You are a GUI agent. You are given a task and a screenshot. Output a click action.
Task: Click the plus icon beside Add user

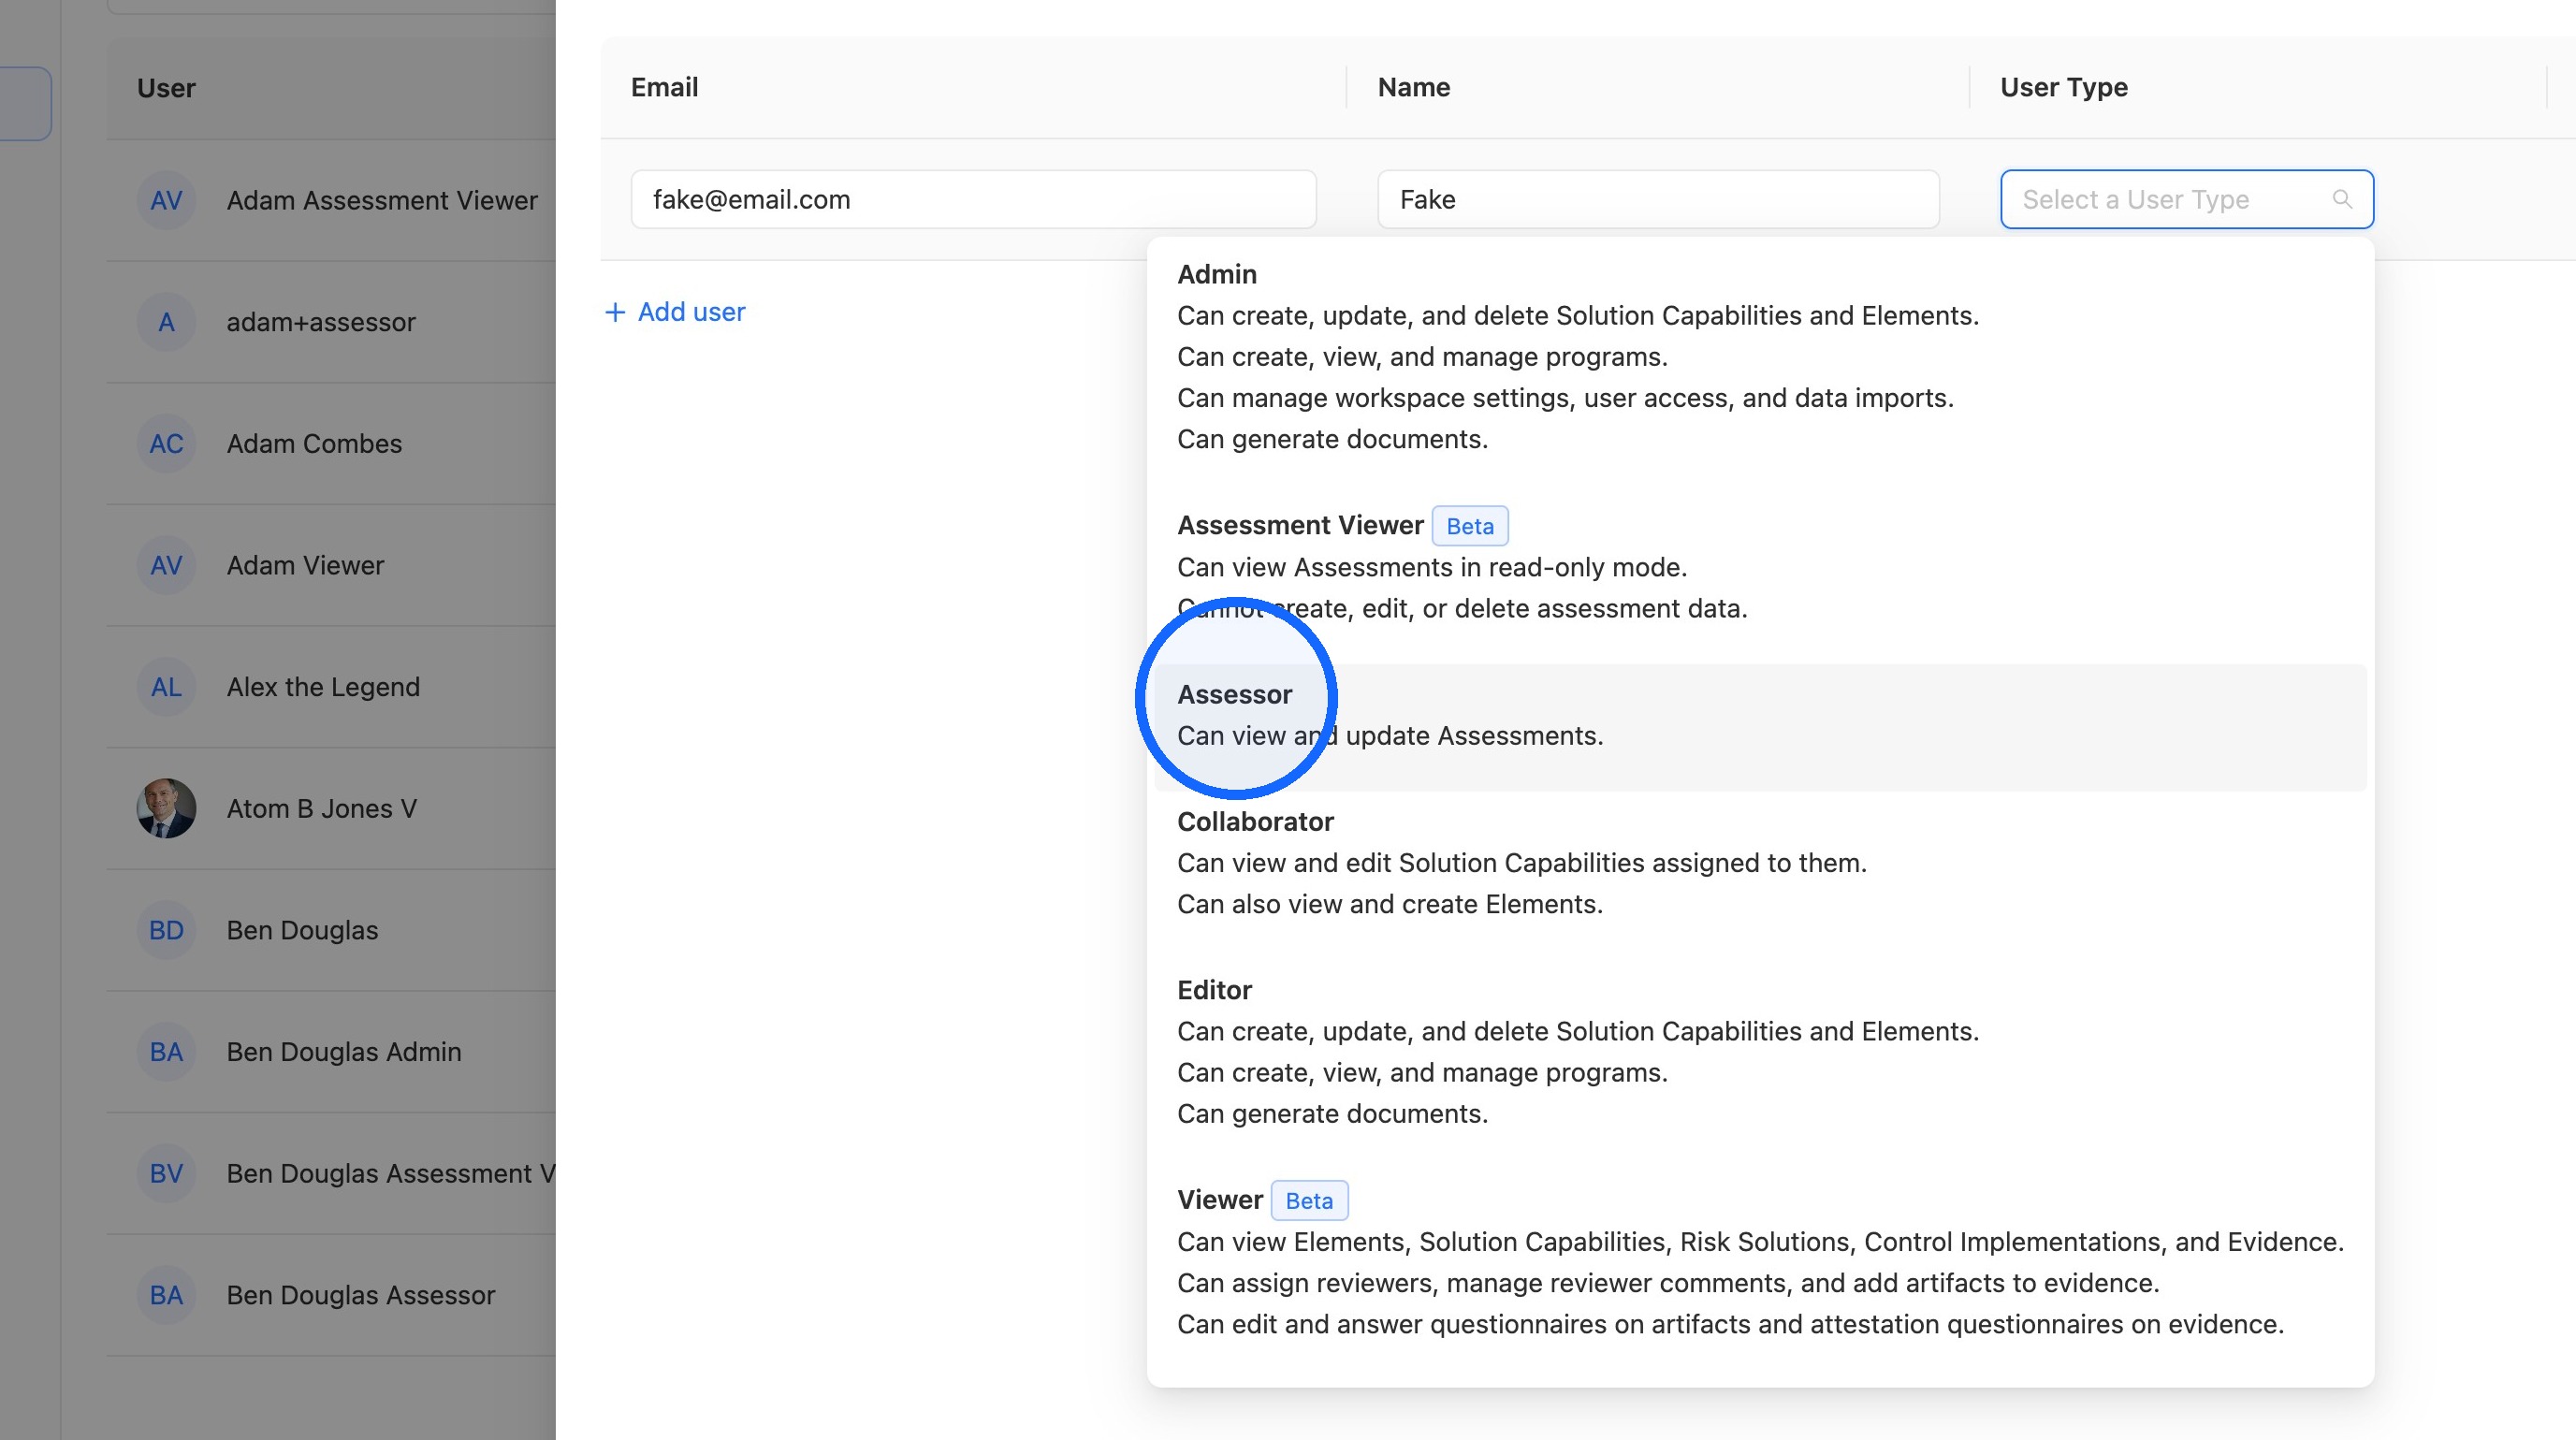click(615, 312)
